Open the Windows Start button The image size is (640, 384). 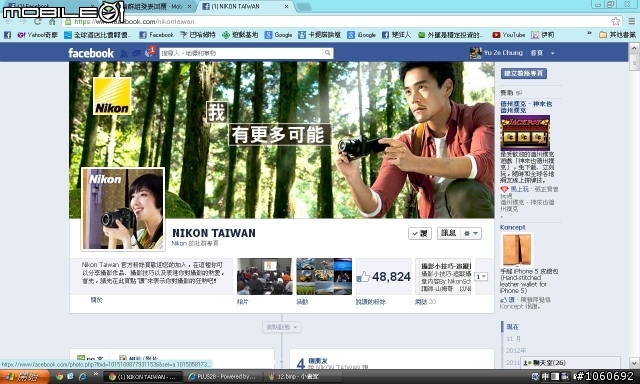(x=24, y=377)
